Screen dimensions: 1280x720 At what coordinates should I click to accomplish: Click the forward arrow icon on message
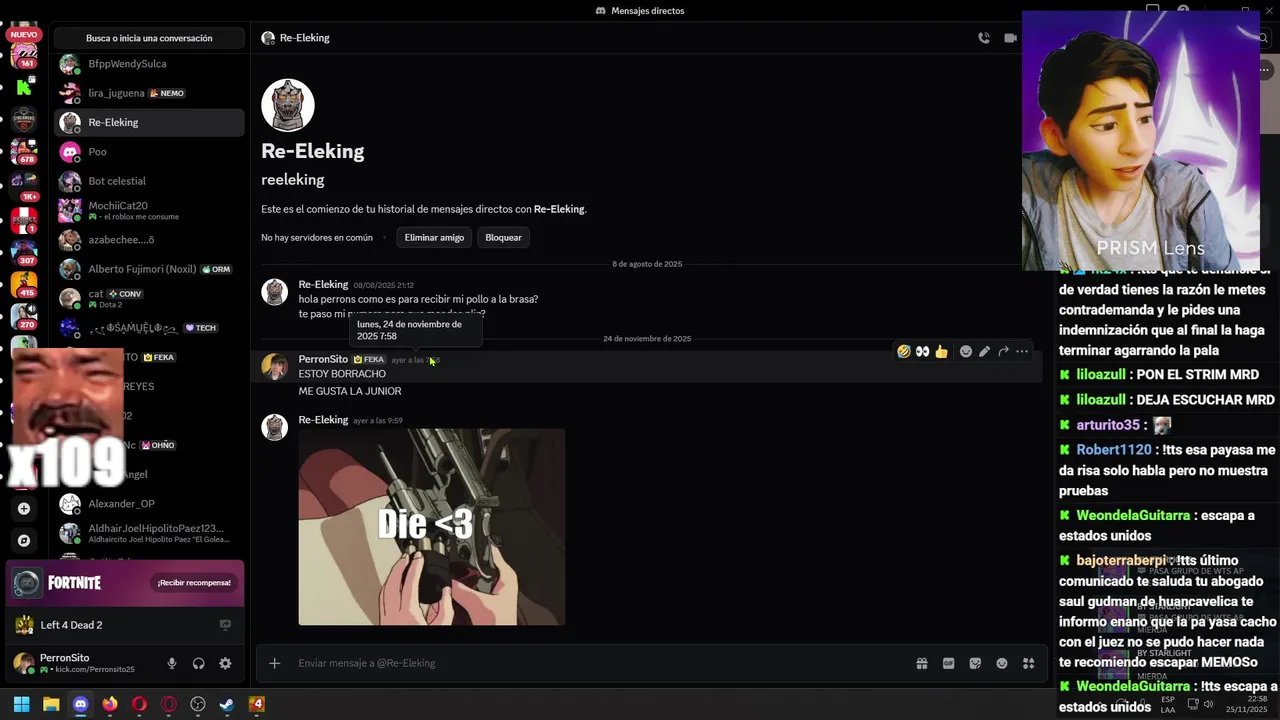pyautogui.click(x=1003, y=351)
